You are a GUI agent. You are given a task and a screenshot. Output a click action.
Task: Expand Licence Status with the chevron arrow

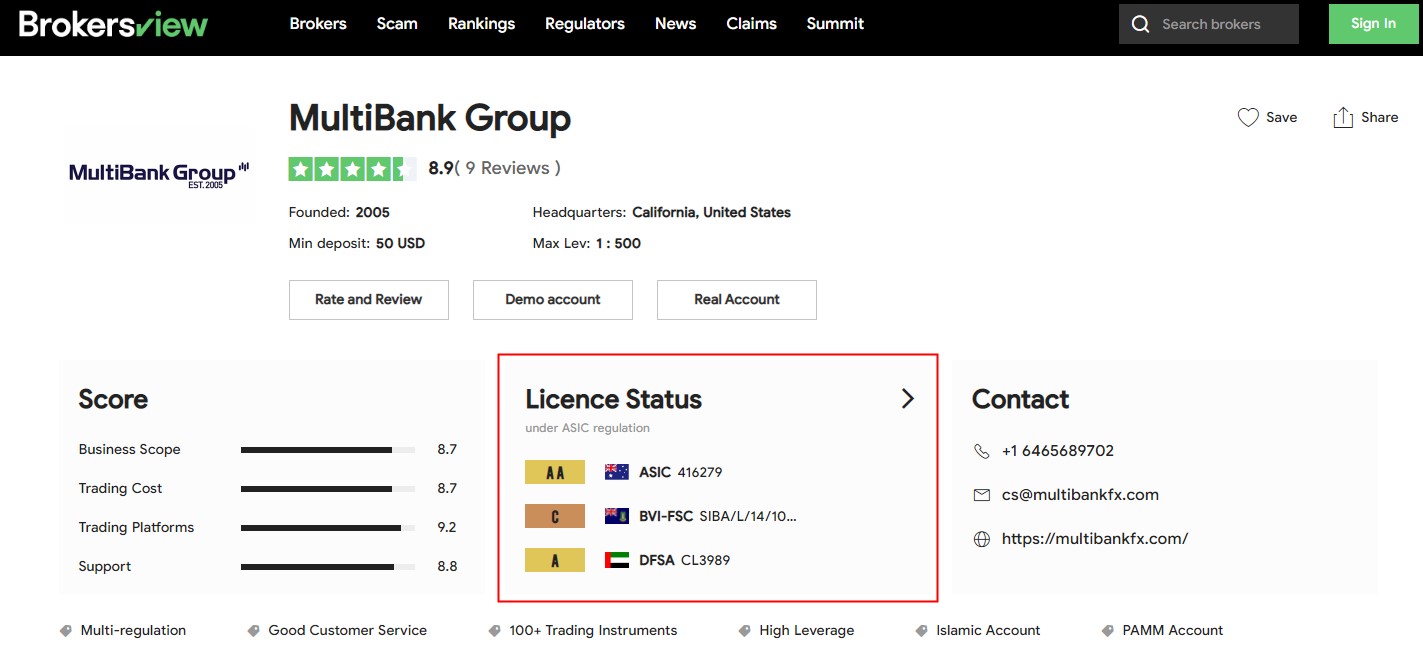coord(907,399)
